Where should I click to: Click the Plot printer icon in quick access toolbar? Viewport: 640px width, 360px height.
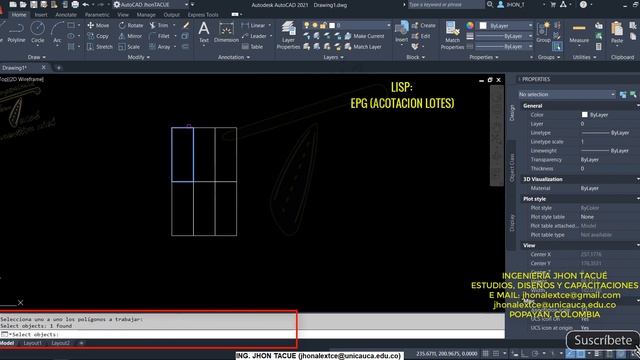(75, 4)
